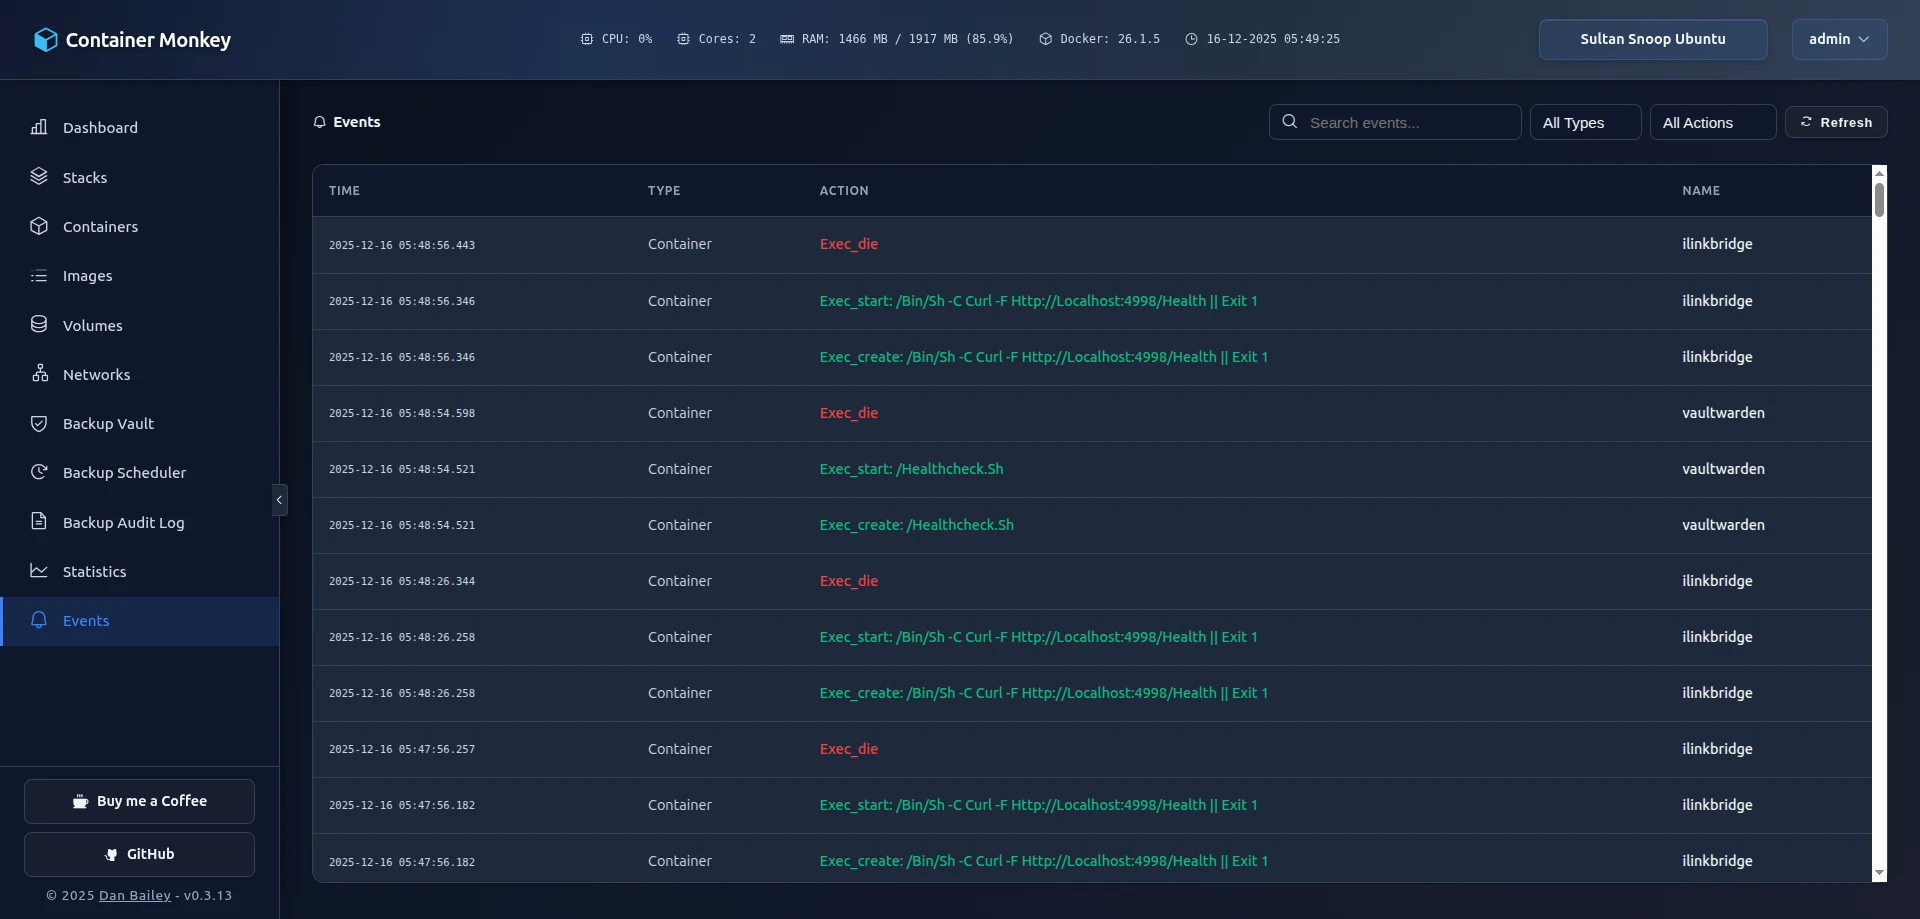Open the admin account dropdown

pyautogui.click(x=1838, y=39)
